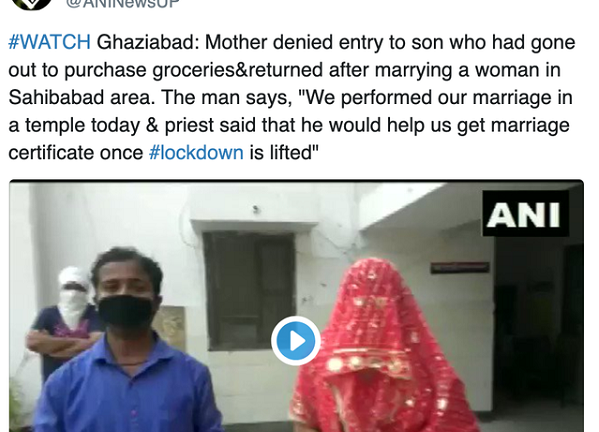Click the small signboard on the wall
Image resolution: width=599 pixels, height=432 pixels.
coord(460,267)
